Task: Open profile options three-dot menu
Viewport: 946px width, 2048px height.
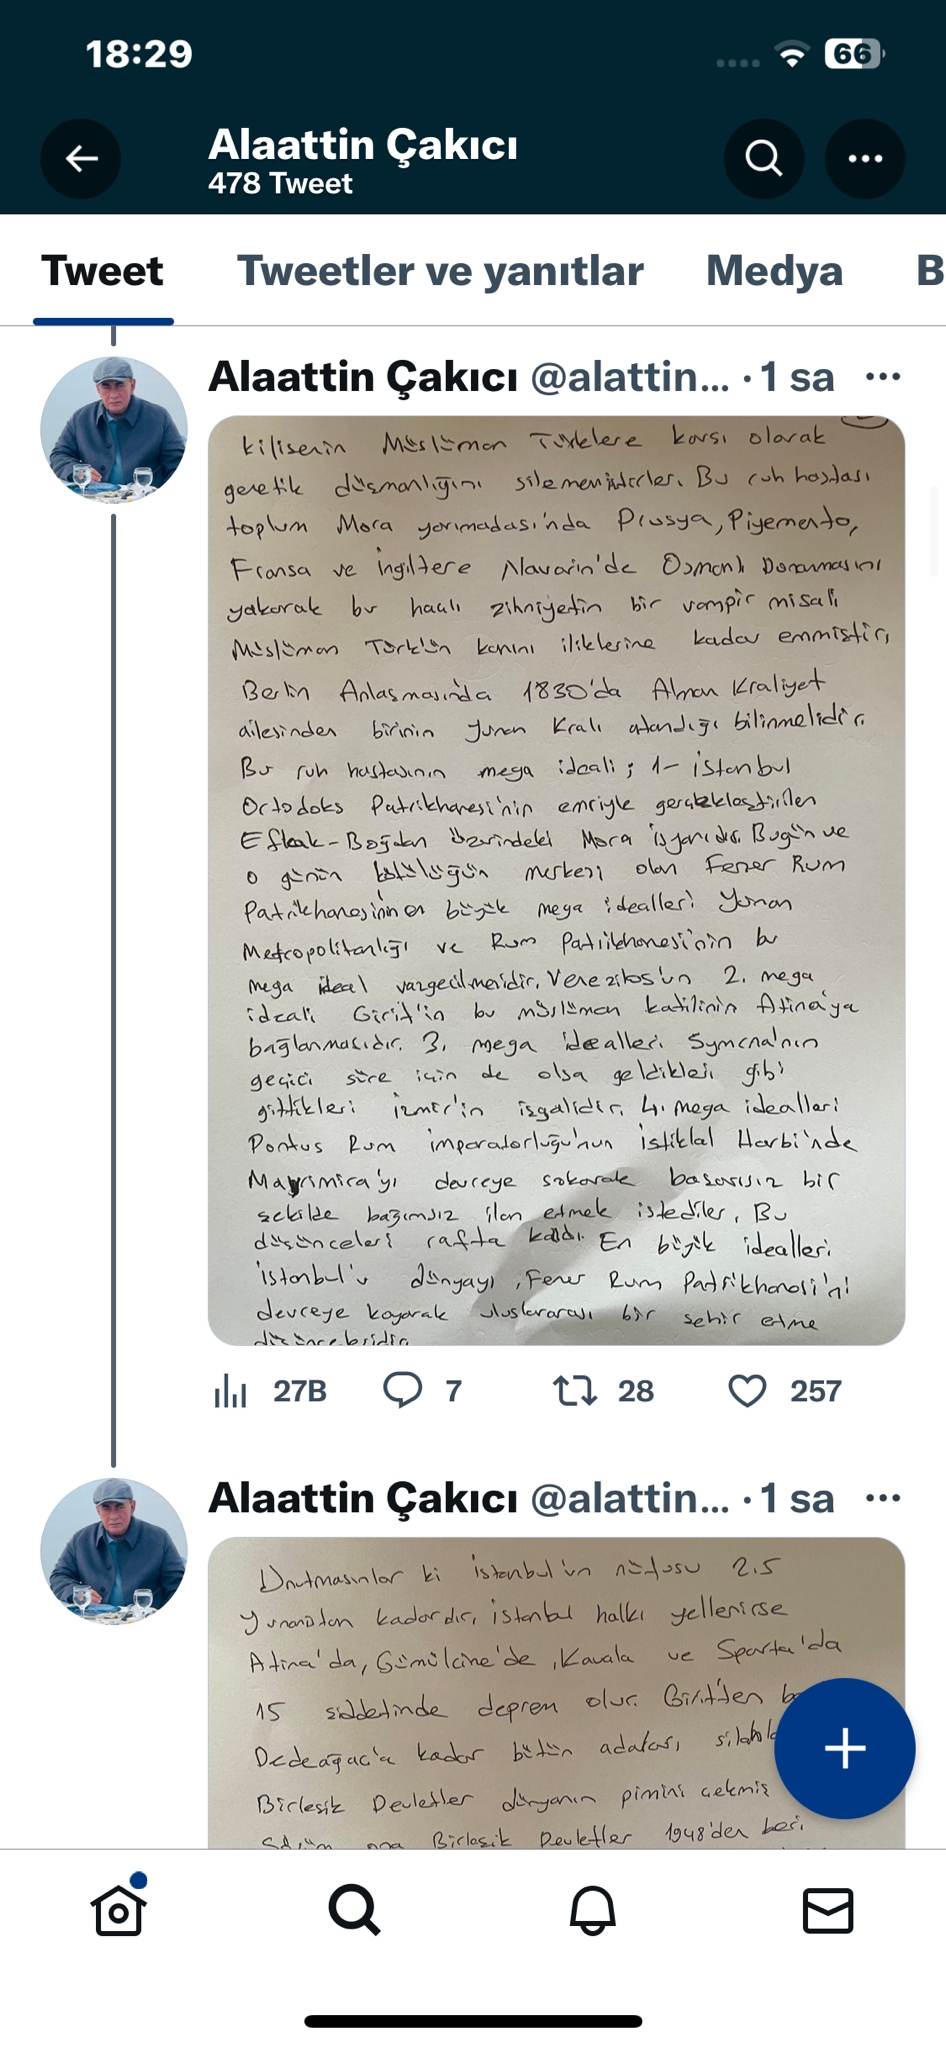Action: (x=865, y=158)
